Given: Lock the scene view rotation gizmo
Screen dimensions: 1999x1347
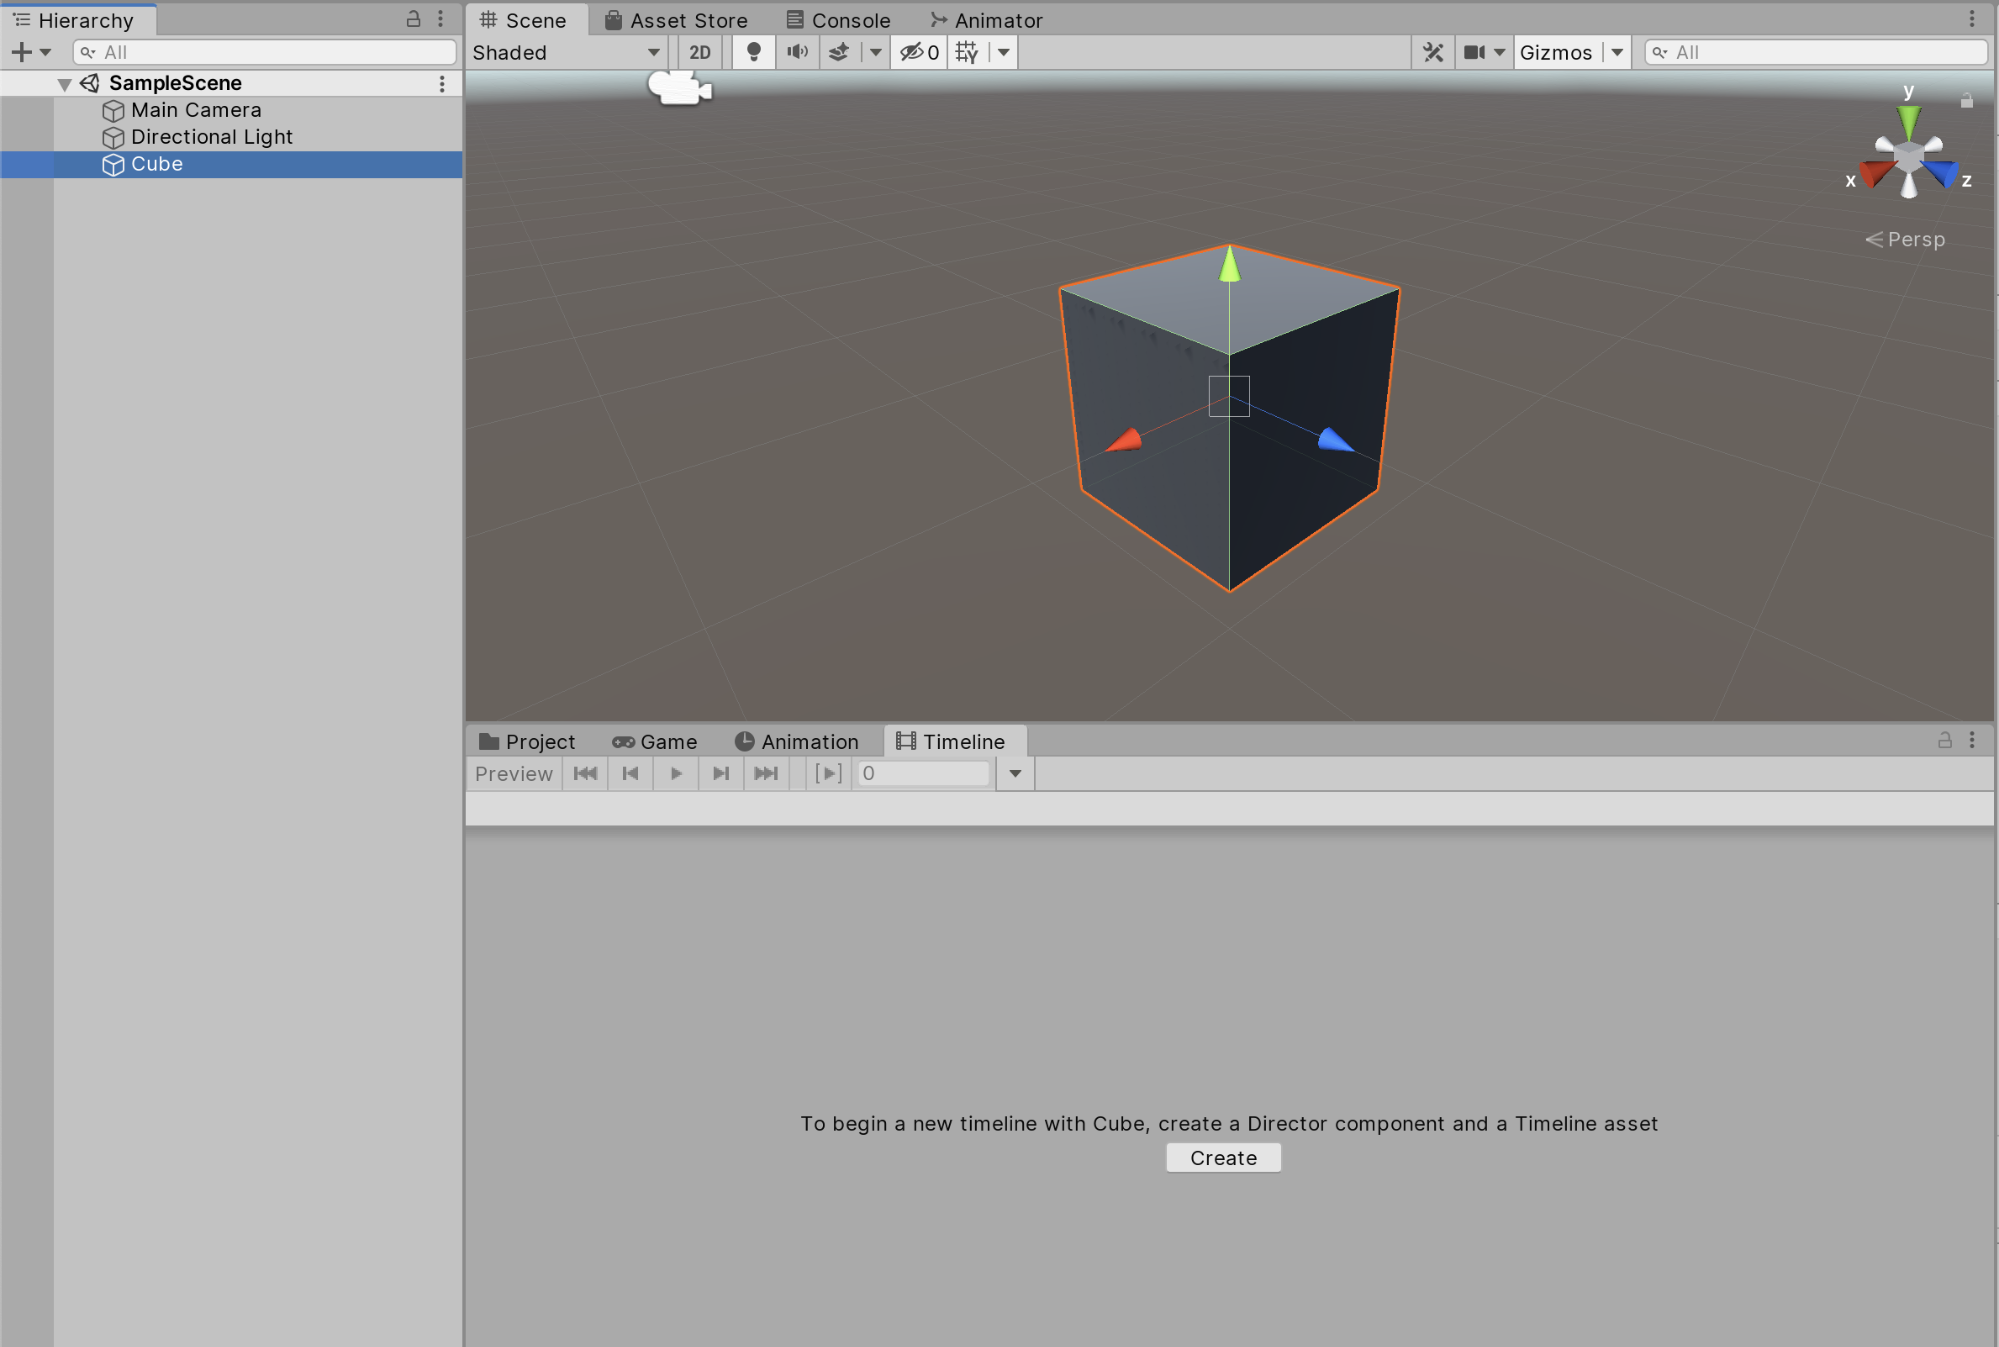Looking at the screenshot, I should point(1966,100).
